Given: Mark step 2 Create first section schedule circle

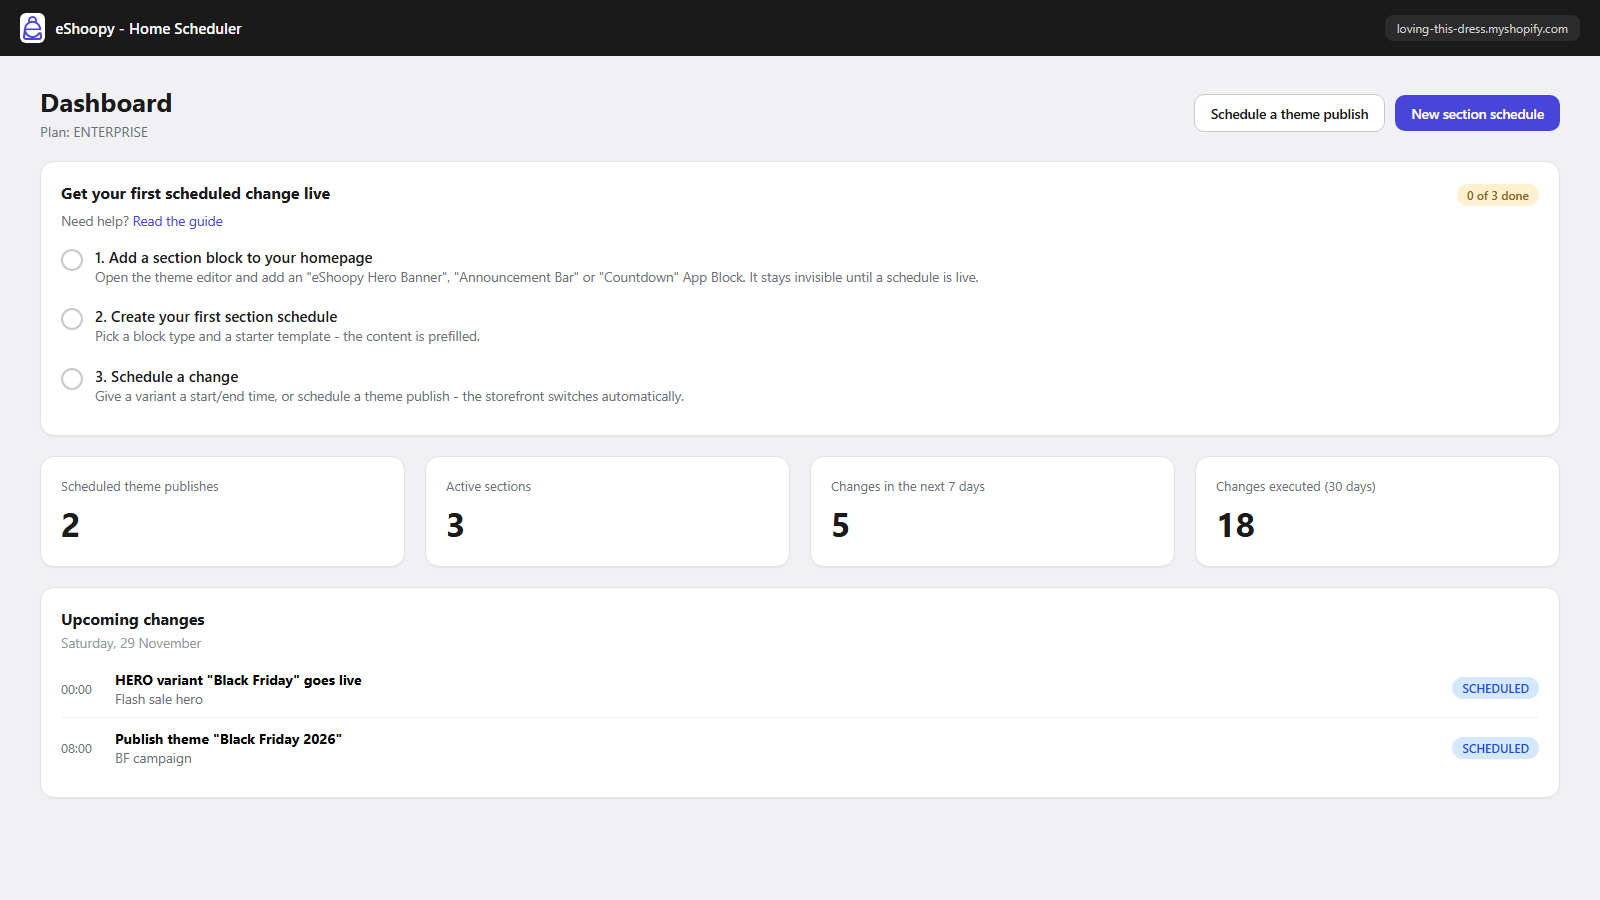Looking at the screenshot, I should 72,319.
